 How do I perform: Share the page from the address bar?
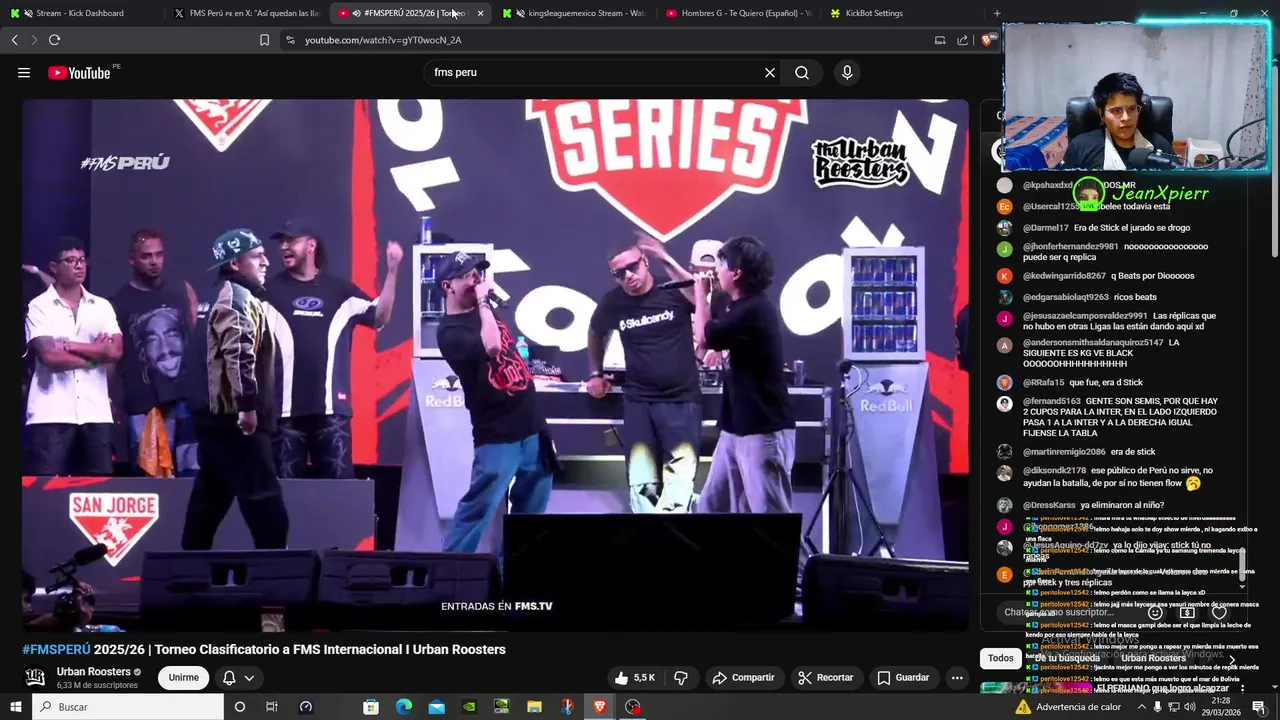962,40
